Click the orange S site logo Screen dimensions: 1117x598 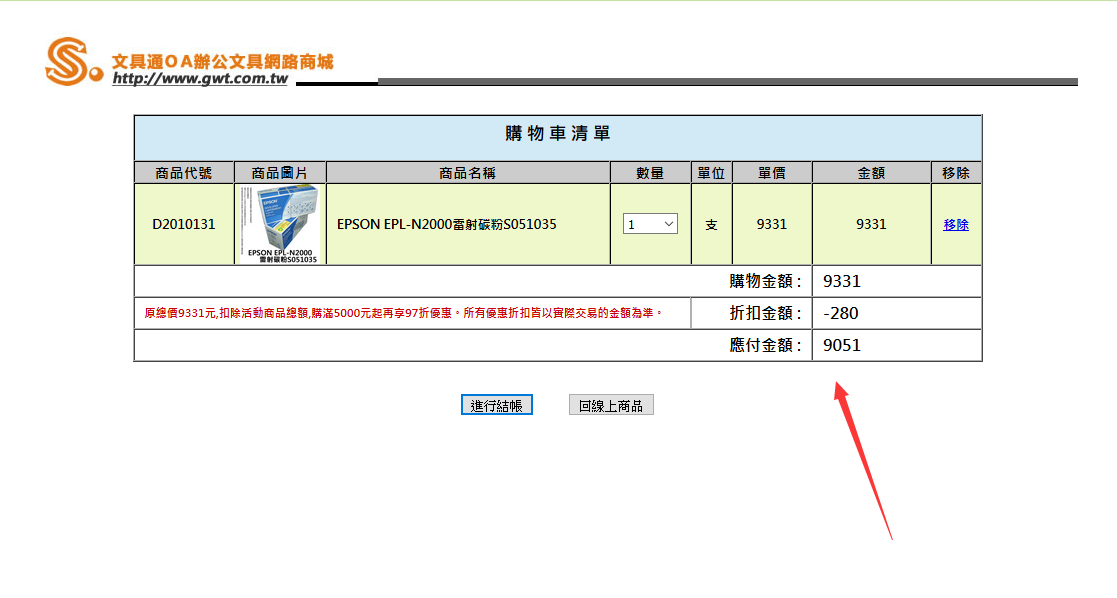tap(73, 62)
